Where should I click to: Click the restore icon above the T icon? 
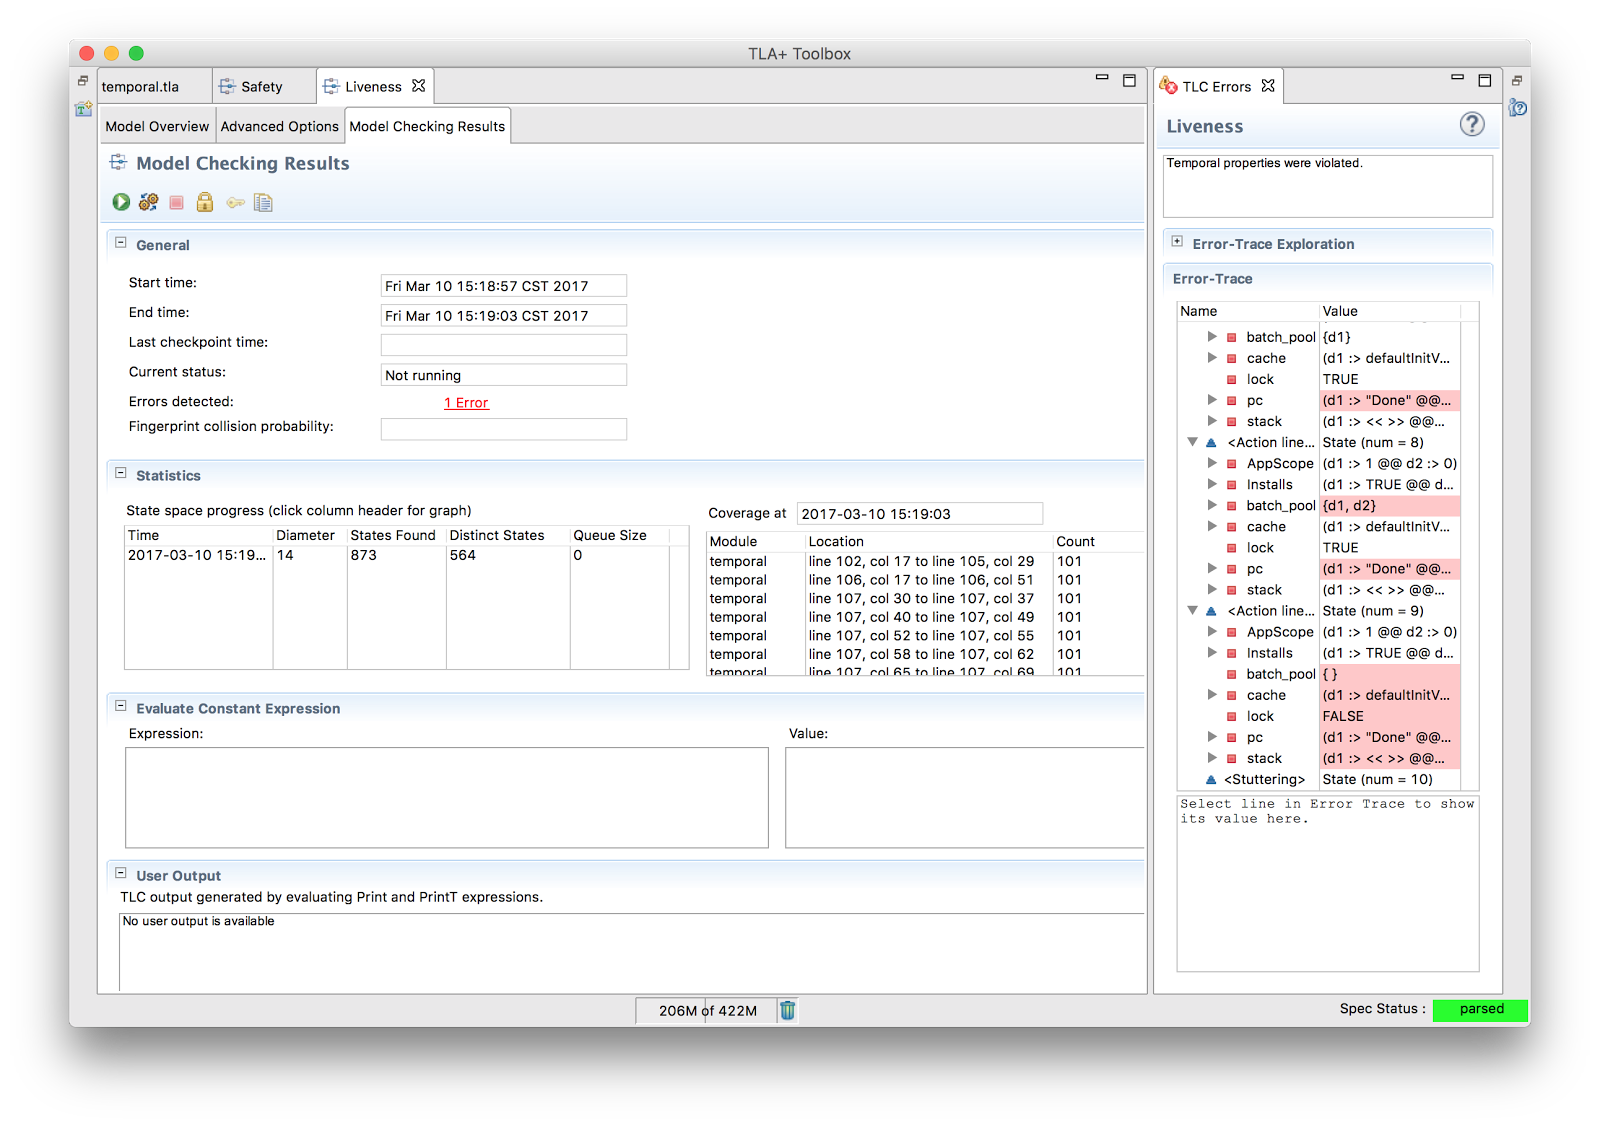point(83,80)
